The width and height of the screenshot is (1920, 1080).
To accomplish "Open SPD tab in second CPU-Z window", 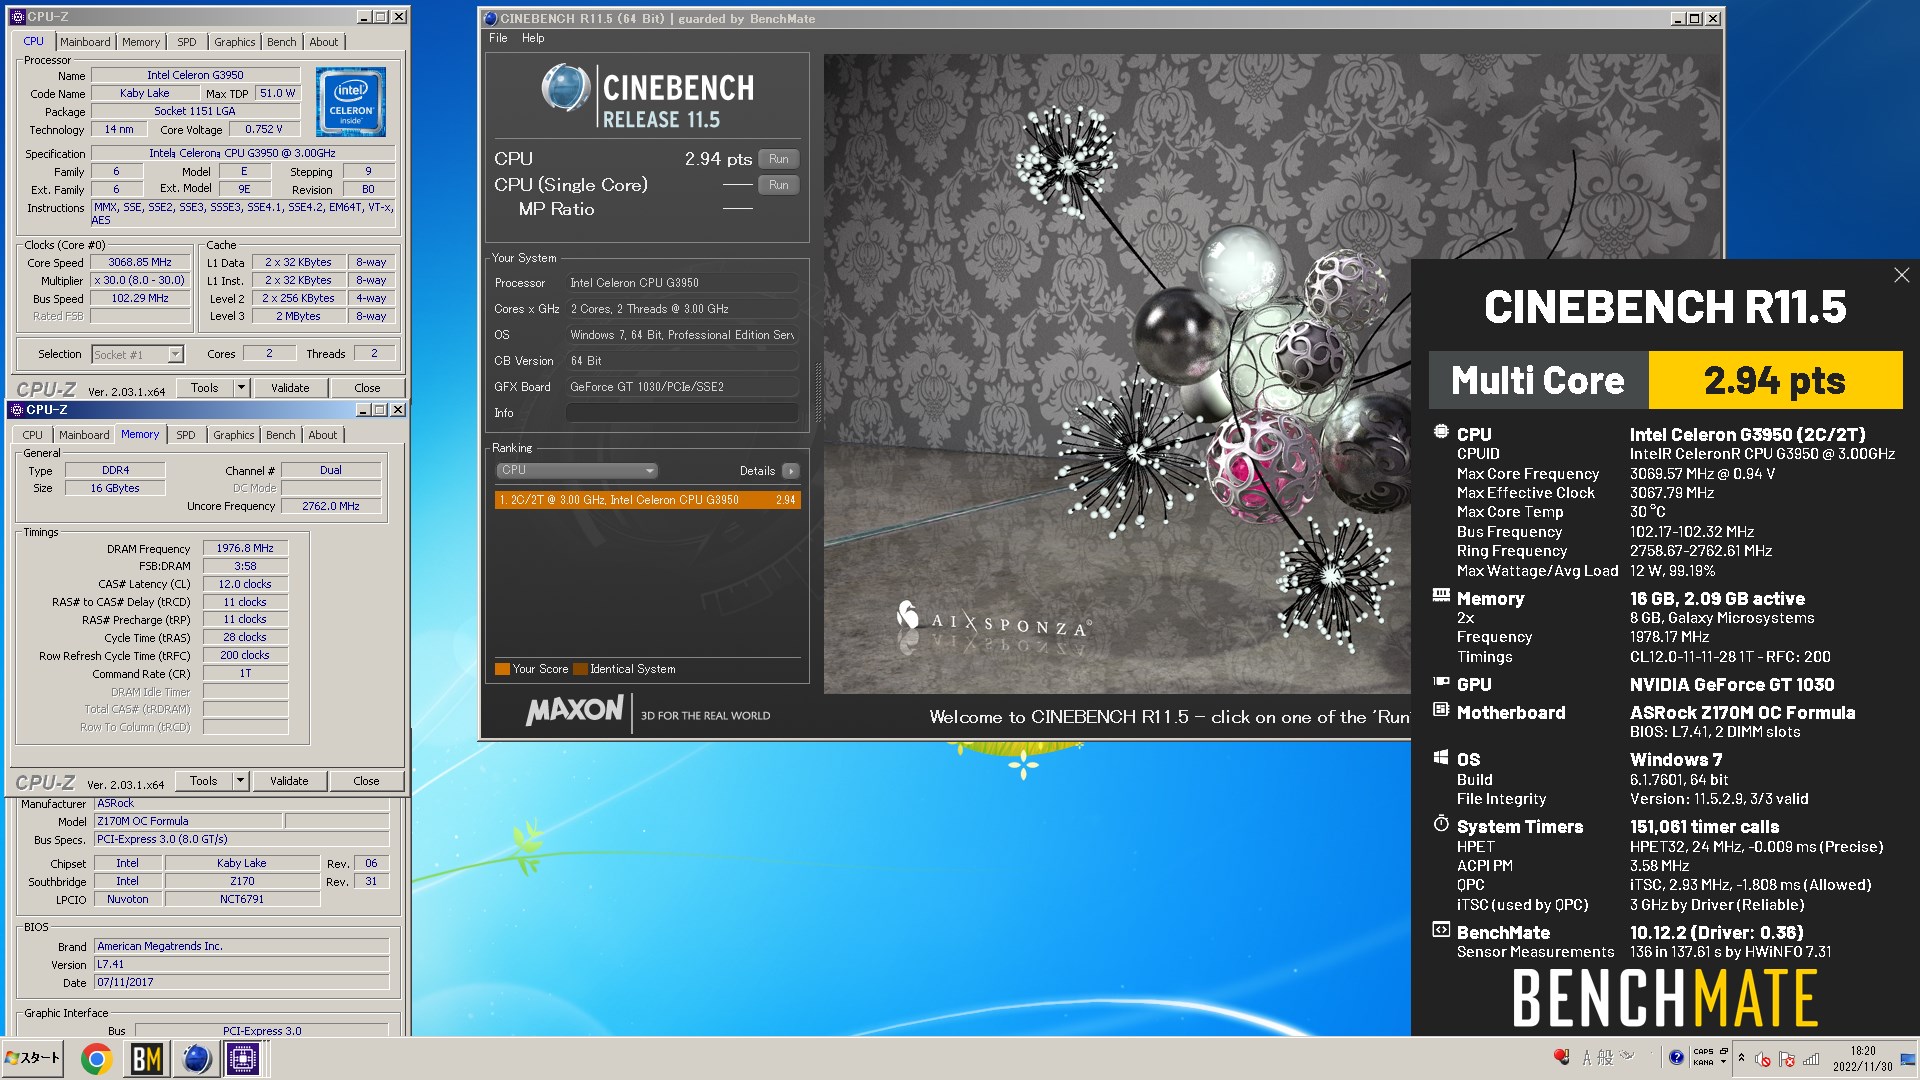I will (x=186, y=435).
